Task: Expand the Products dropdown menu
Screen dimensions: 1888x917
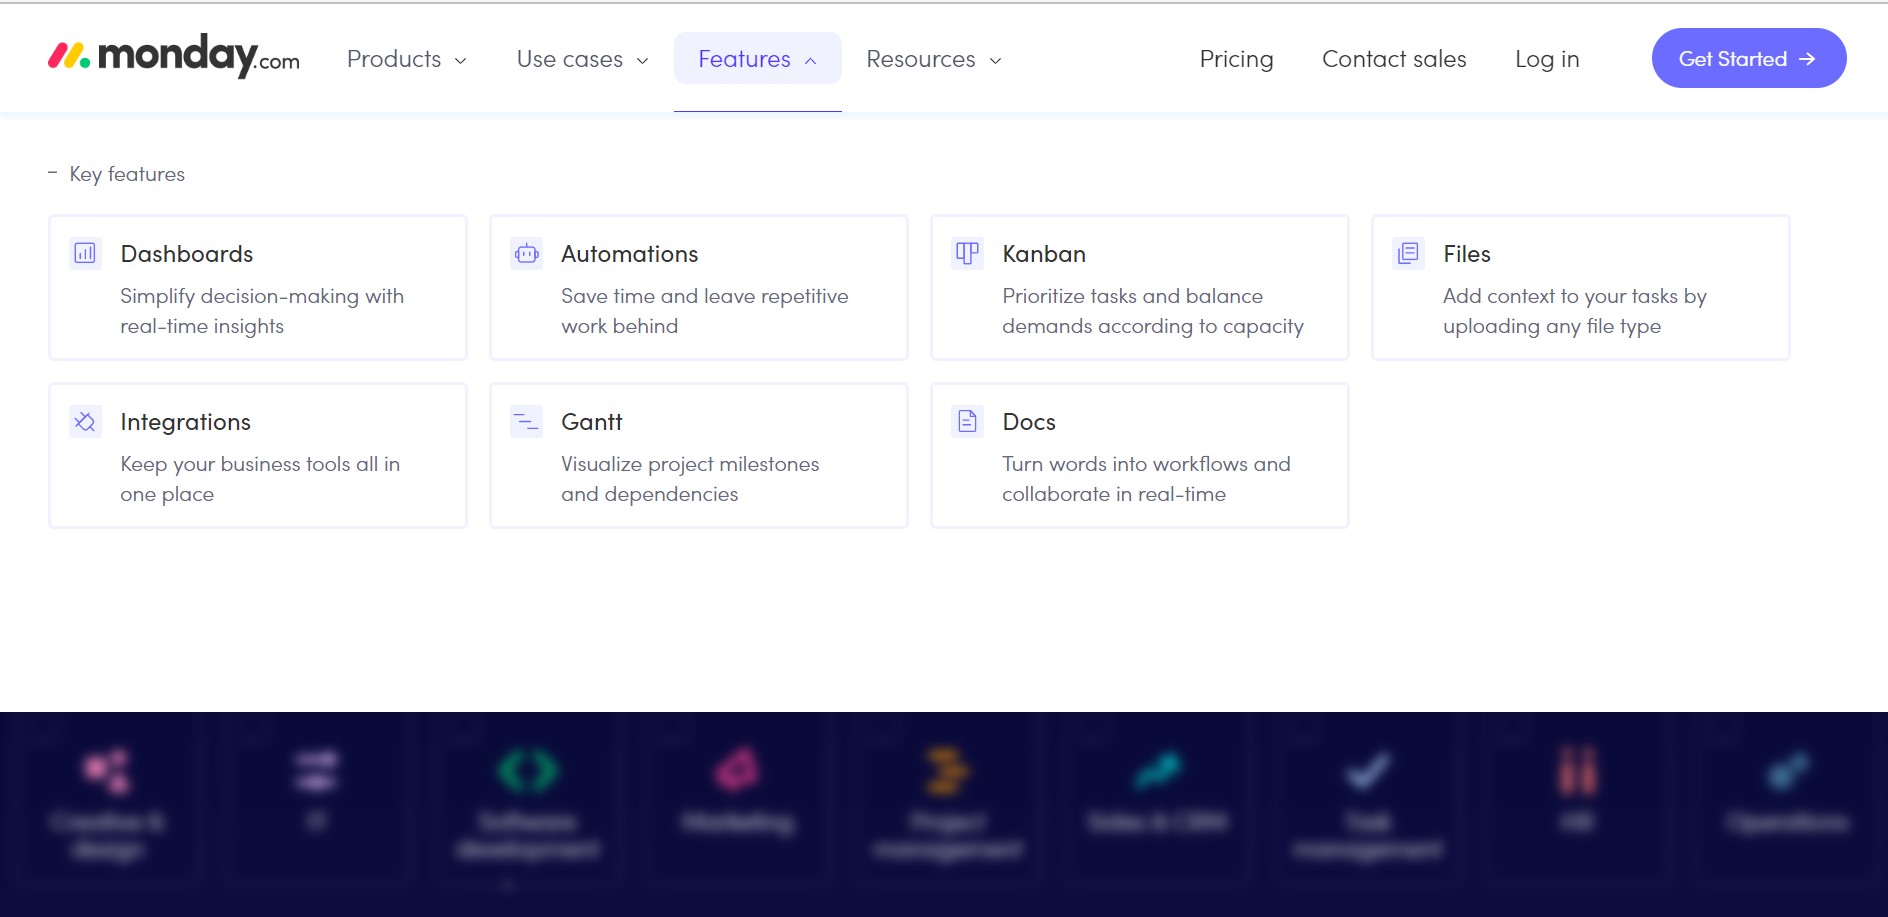Action: [406, 59]
